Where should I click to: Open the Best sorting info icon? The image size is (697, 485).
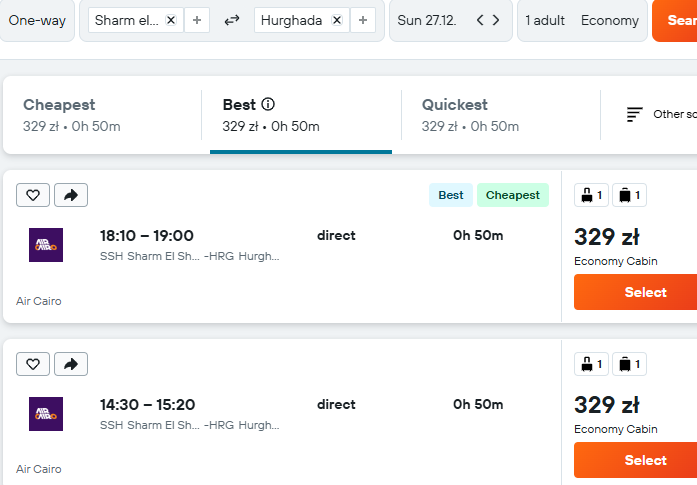(268, 104)
